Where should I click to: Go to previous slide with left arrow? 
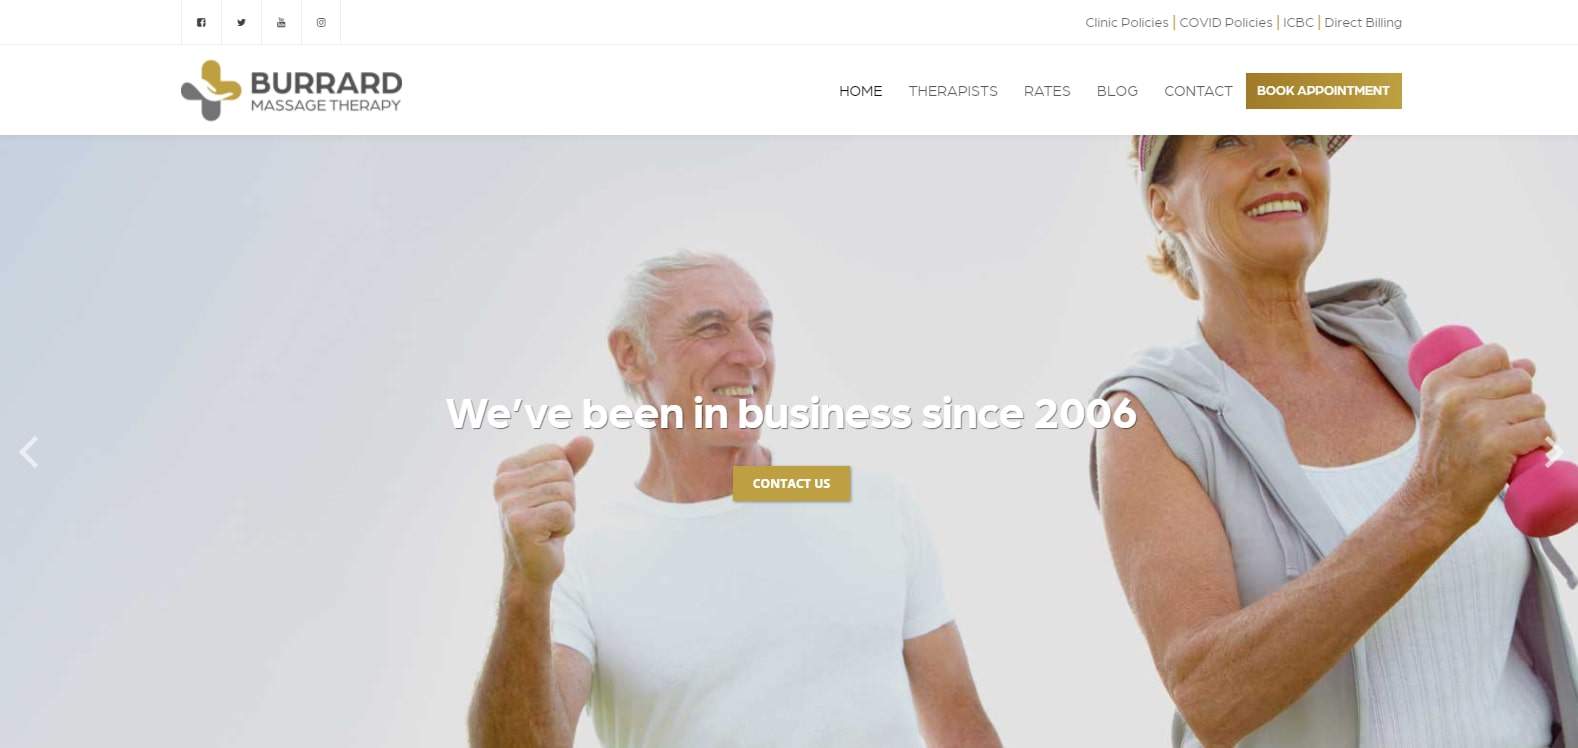click(x=29, y=452)
